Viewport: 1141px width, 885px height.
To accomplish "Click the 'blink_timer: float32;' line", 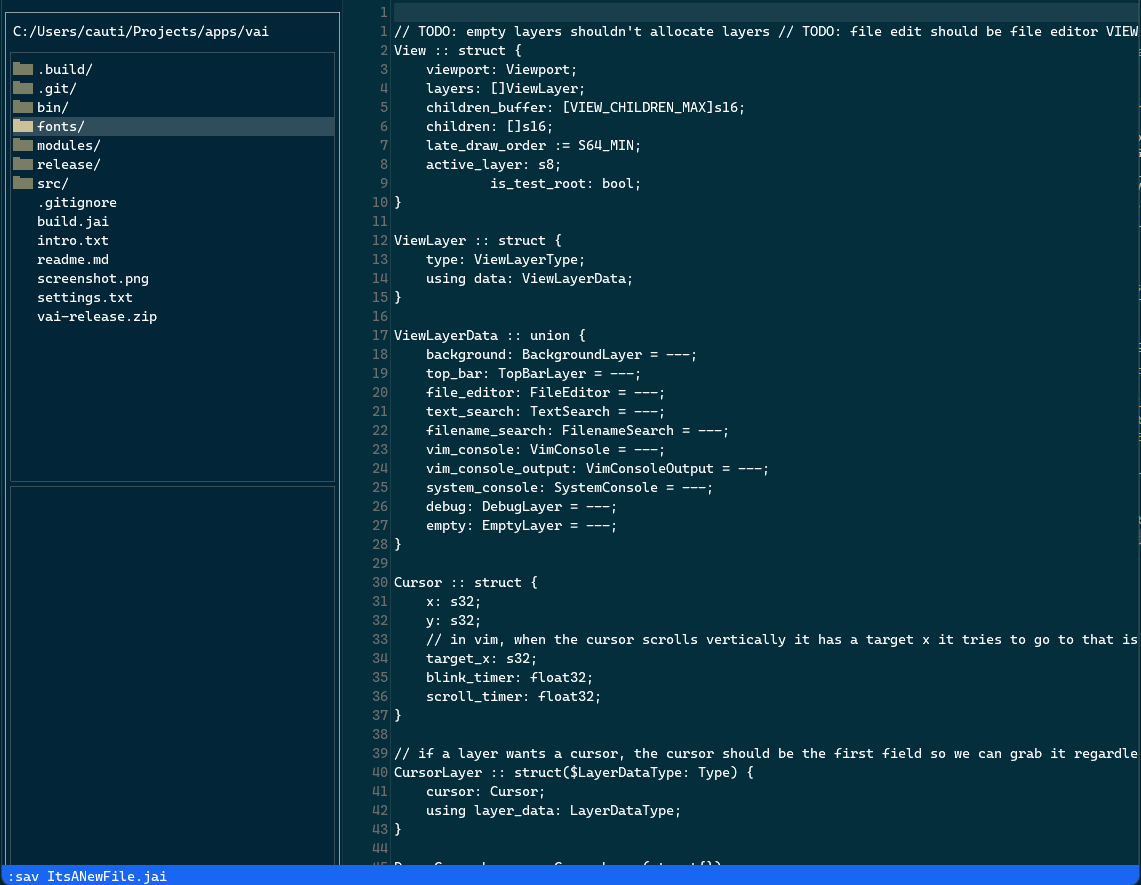I will click(509, 677).
